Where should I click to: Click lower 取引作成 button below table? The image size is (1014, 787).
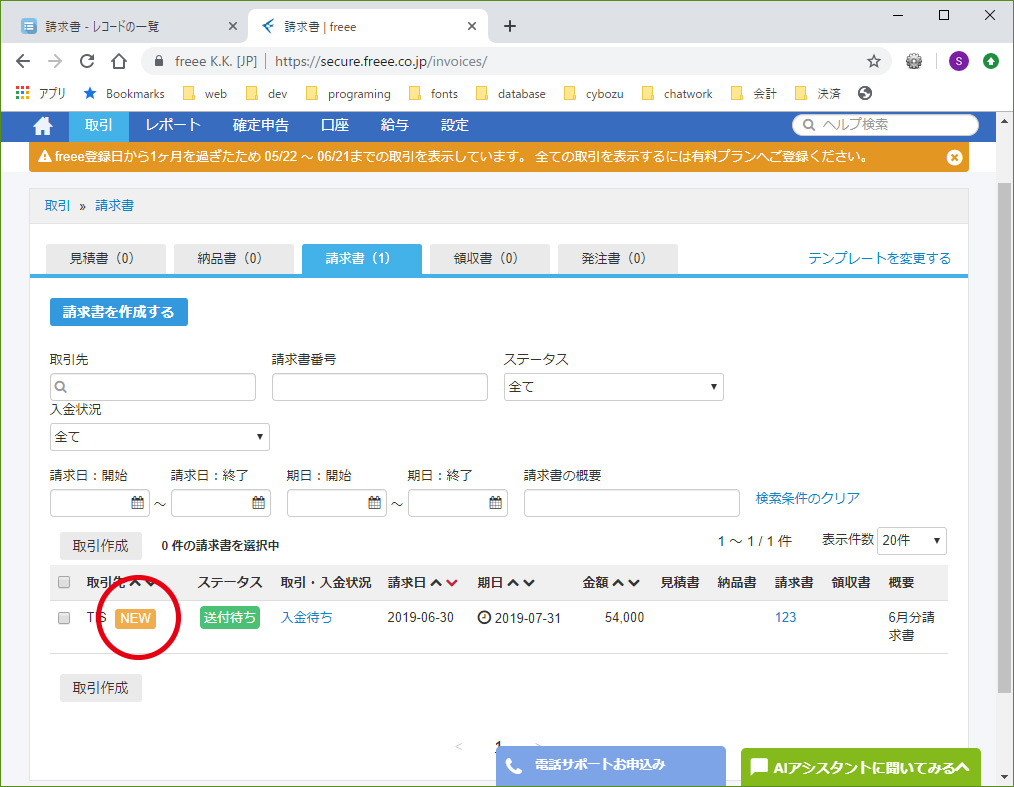(x=100, y=688)
